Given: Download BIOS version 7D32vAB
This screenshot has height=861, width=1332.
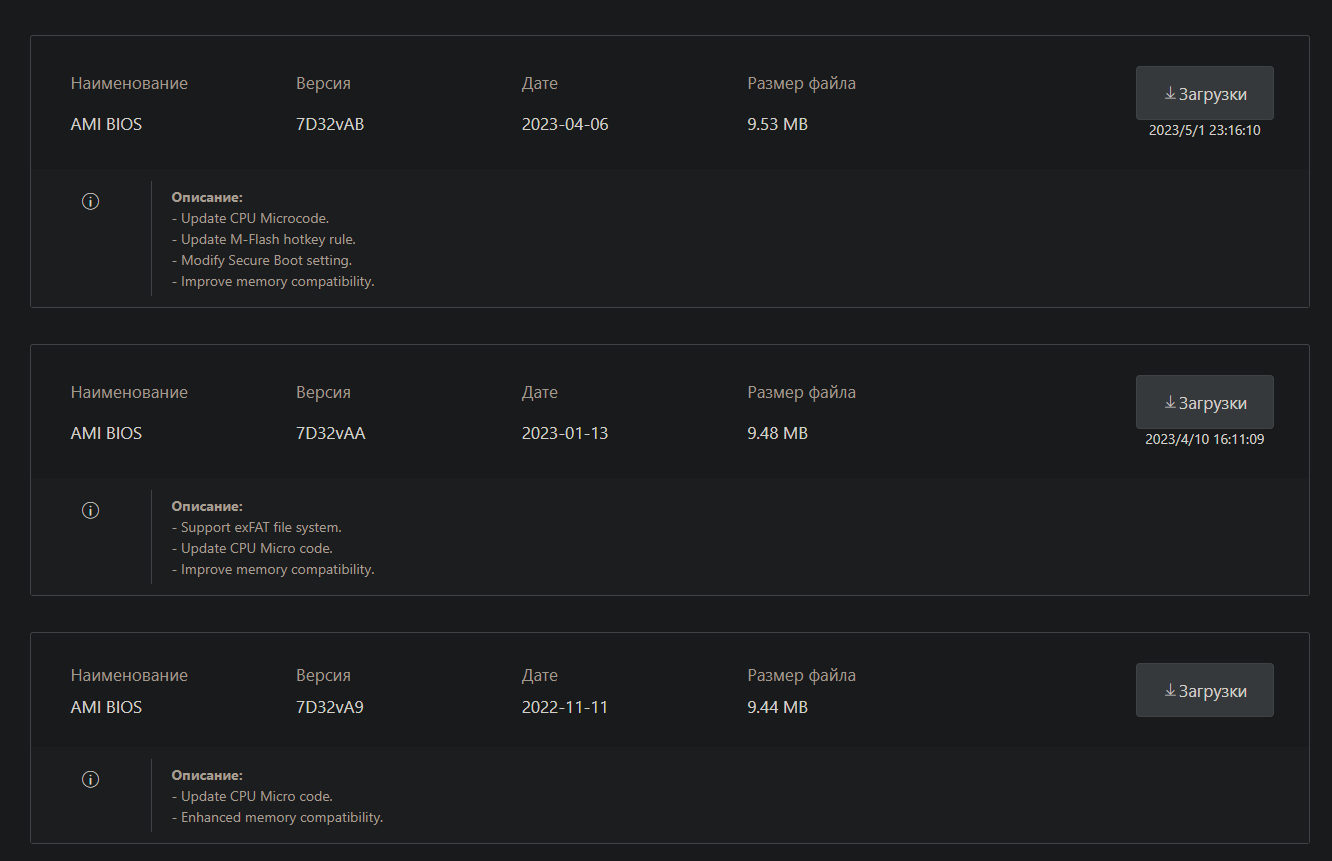Looking at the screenshot, I should point(1204,94).
